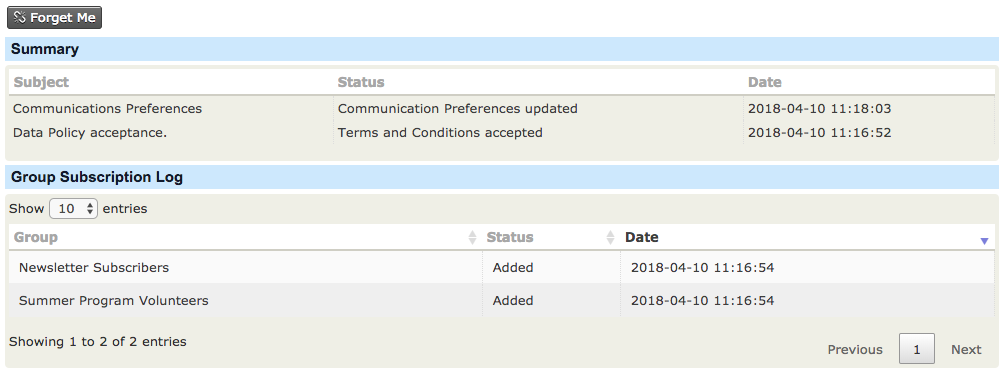Select page 1 in pagination
Viewport: 1002px width, 375px height.
(917, 349)
